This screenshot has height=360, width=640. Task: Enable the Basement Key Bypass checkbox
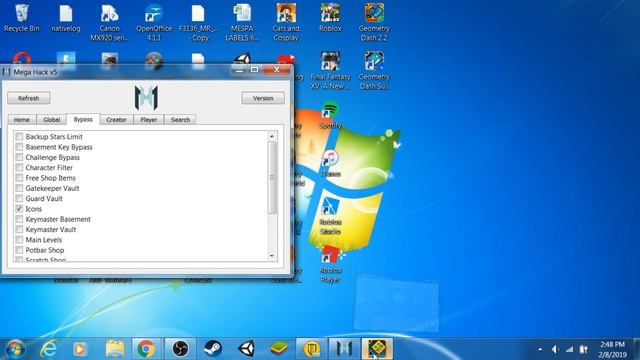19,147
